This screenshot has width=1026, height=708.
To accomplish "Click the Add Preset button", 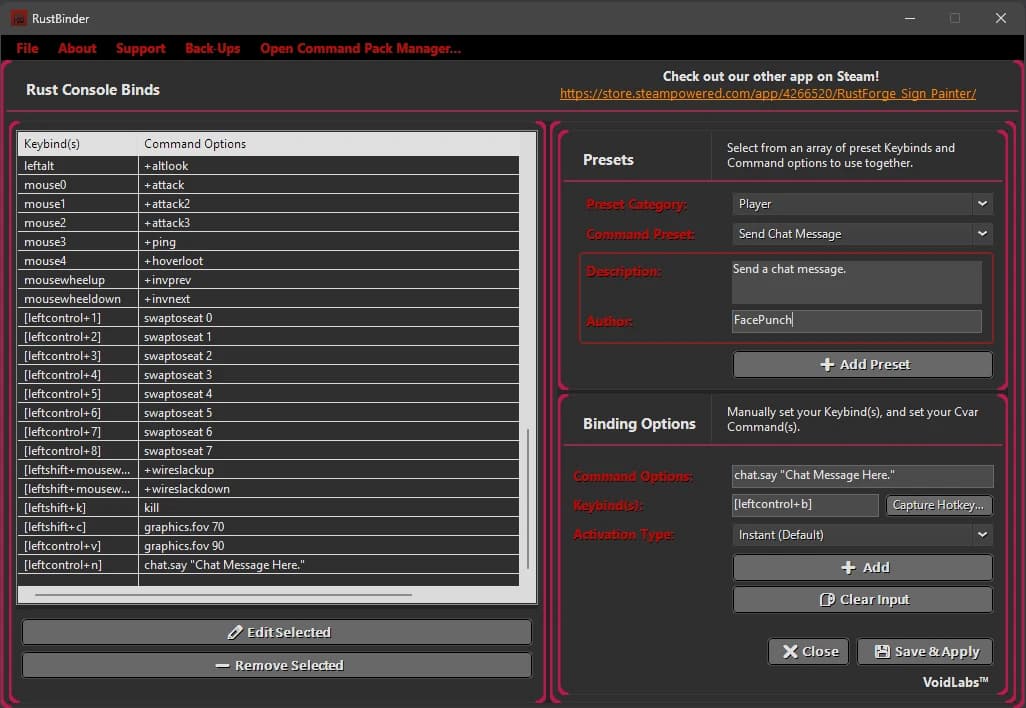I will coord(863,364).
